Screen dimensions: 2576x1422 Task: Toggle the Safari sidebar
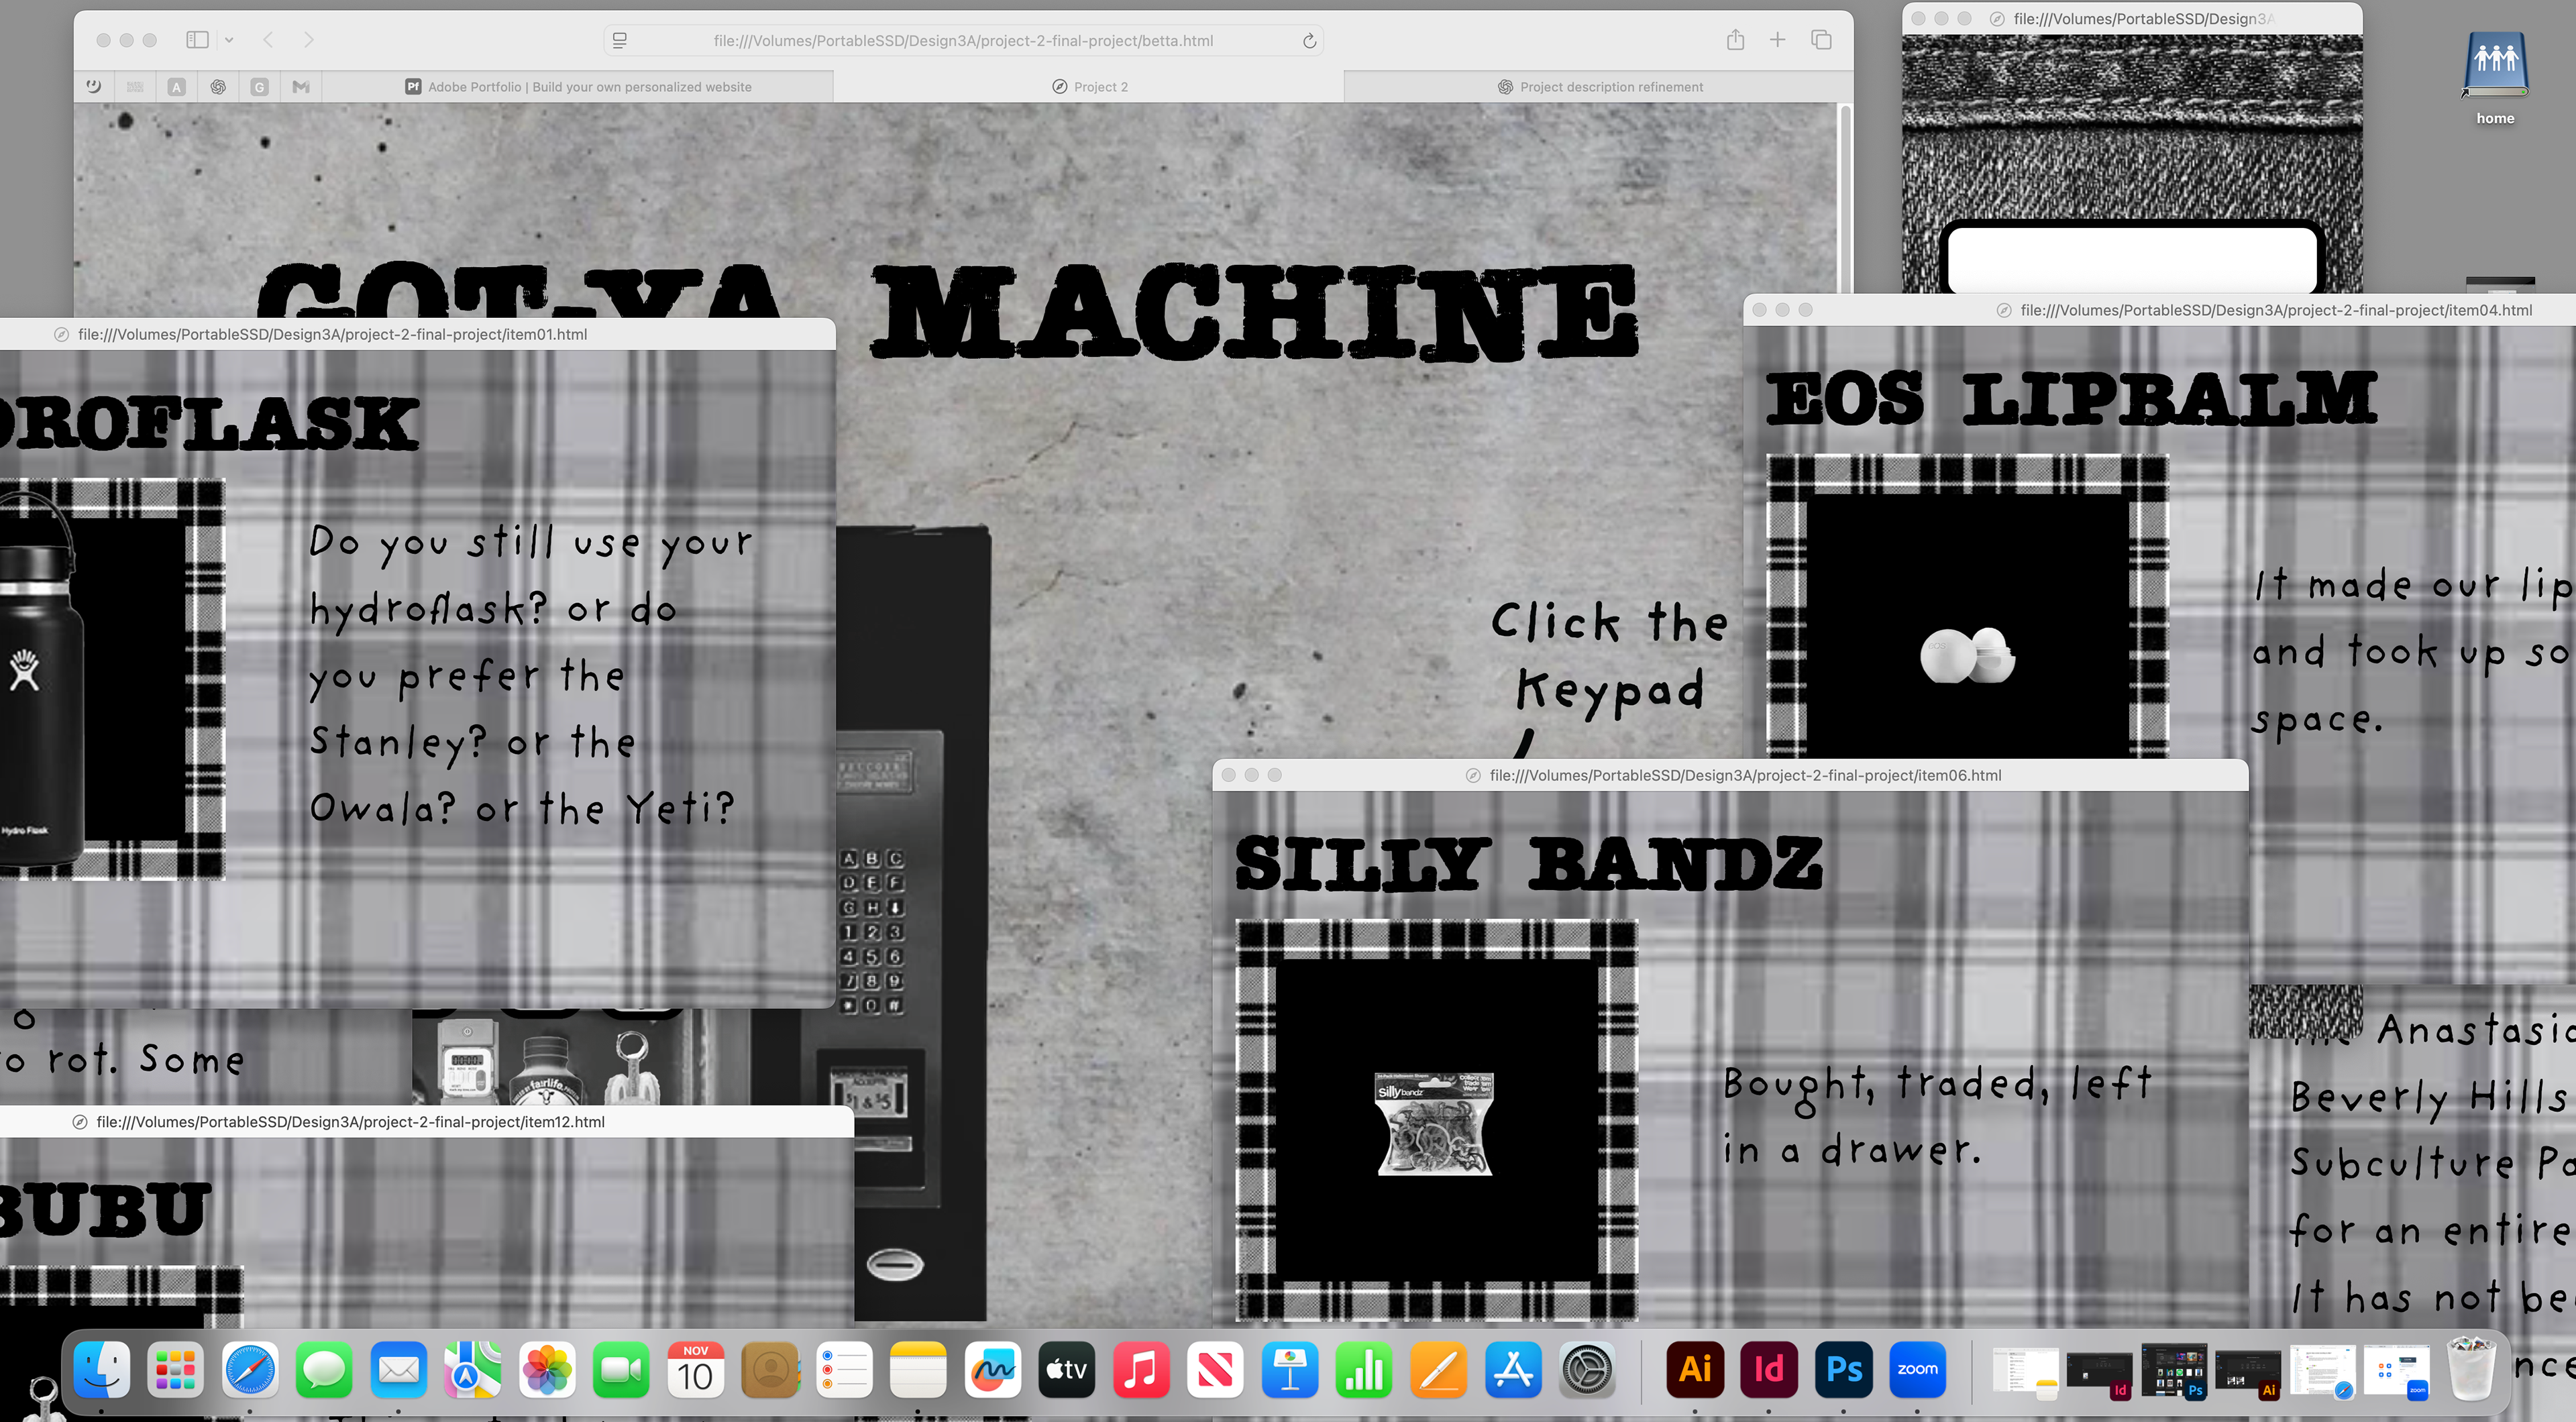pyautogui.click(x=197, y=40)
